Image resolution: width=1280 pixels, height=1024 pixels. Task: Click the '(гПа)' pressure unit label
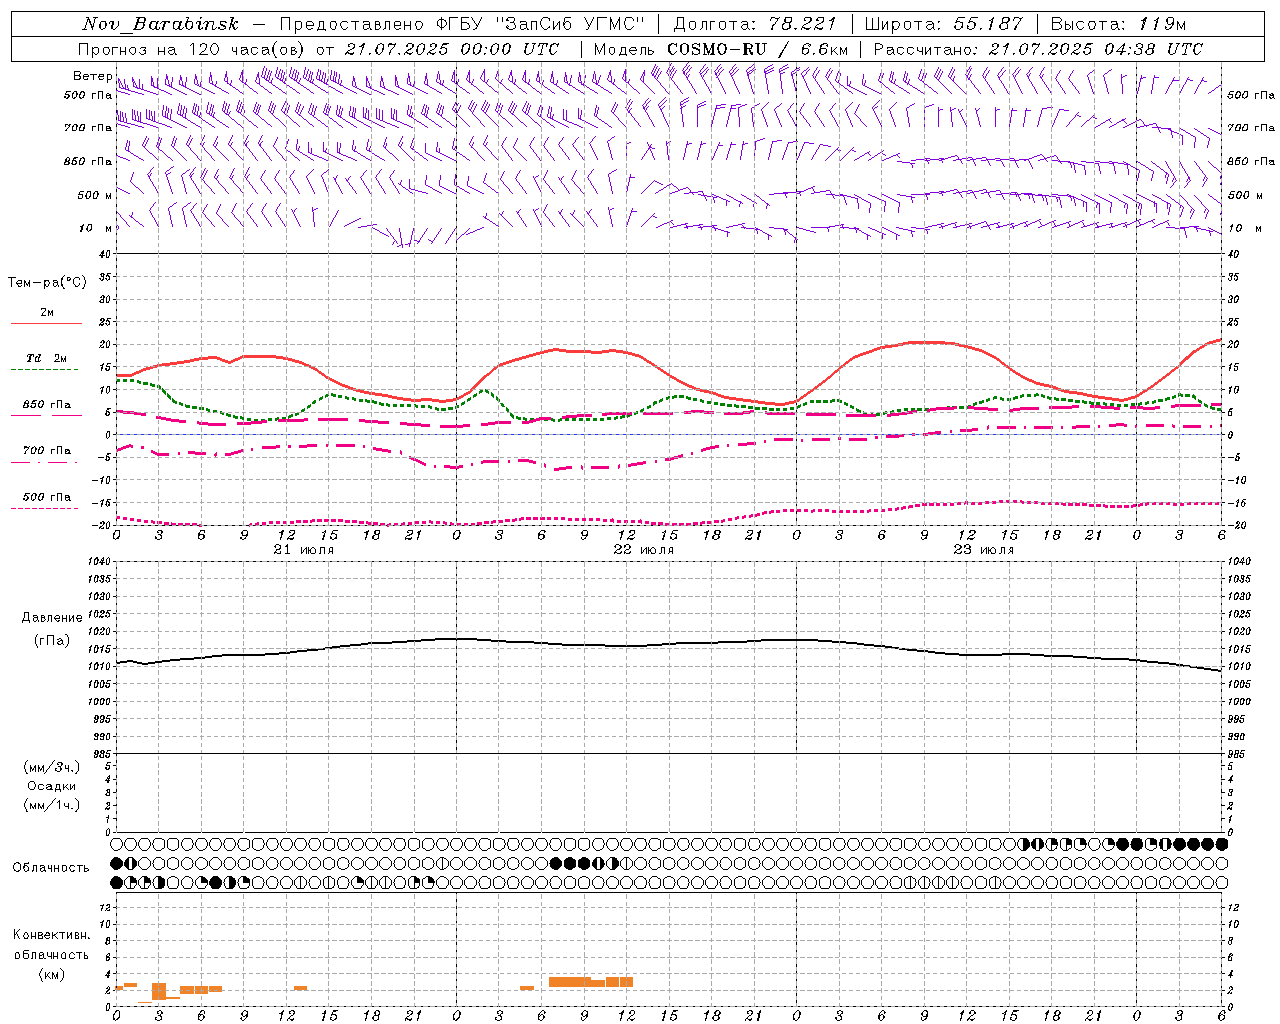[x=51, y=640]
